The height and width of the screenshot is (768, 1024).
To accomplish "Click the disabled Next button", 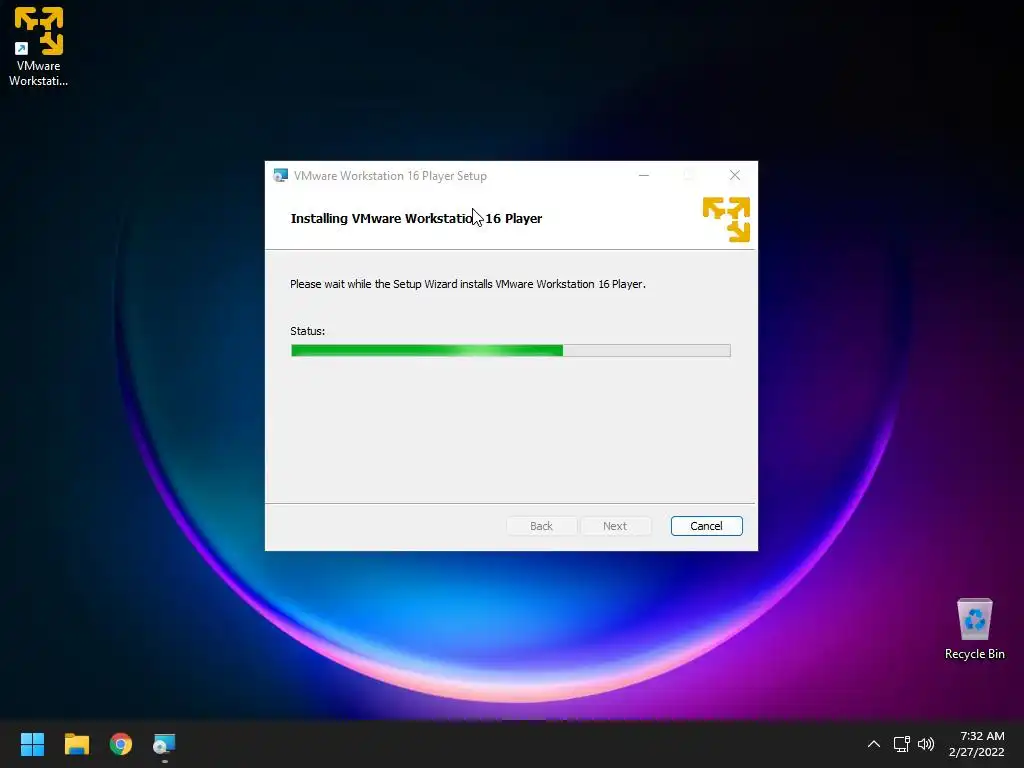I will click(615, 526).
